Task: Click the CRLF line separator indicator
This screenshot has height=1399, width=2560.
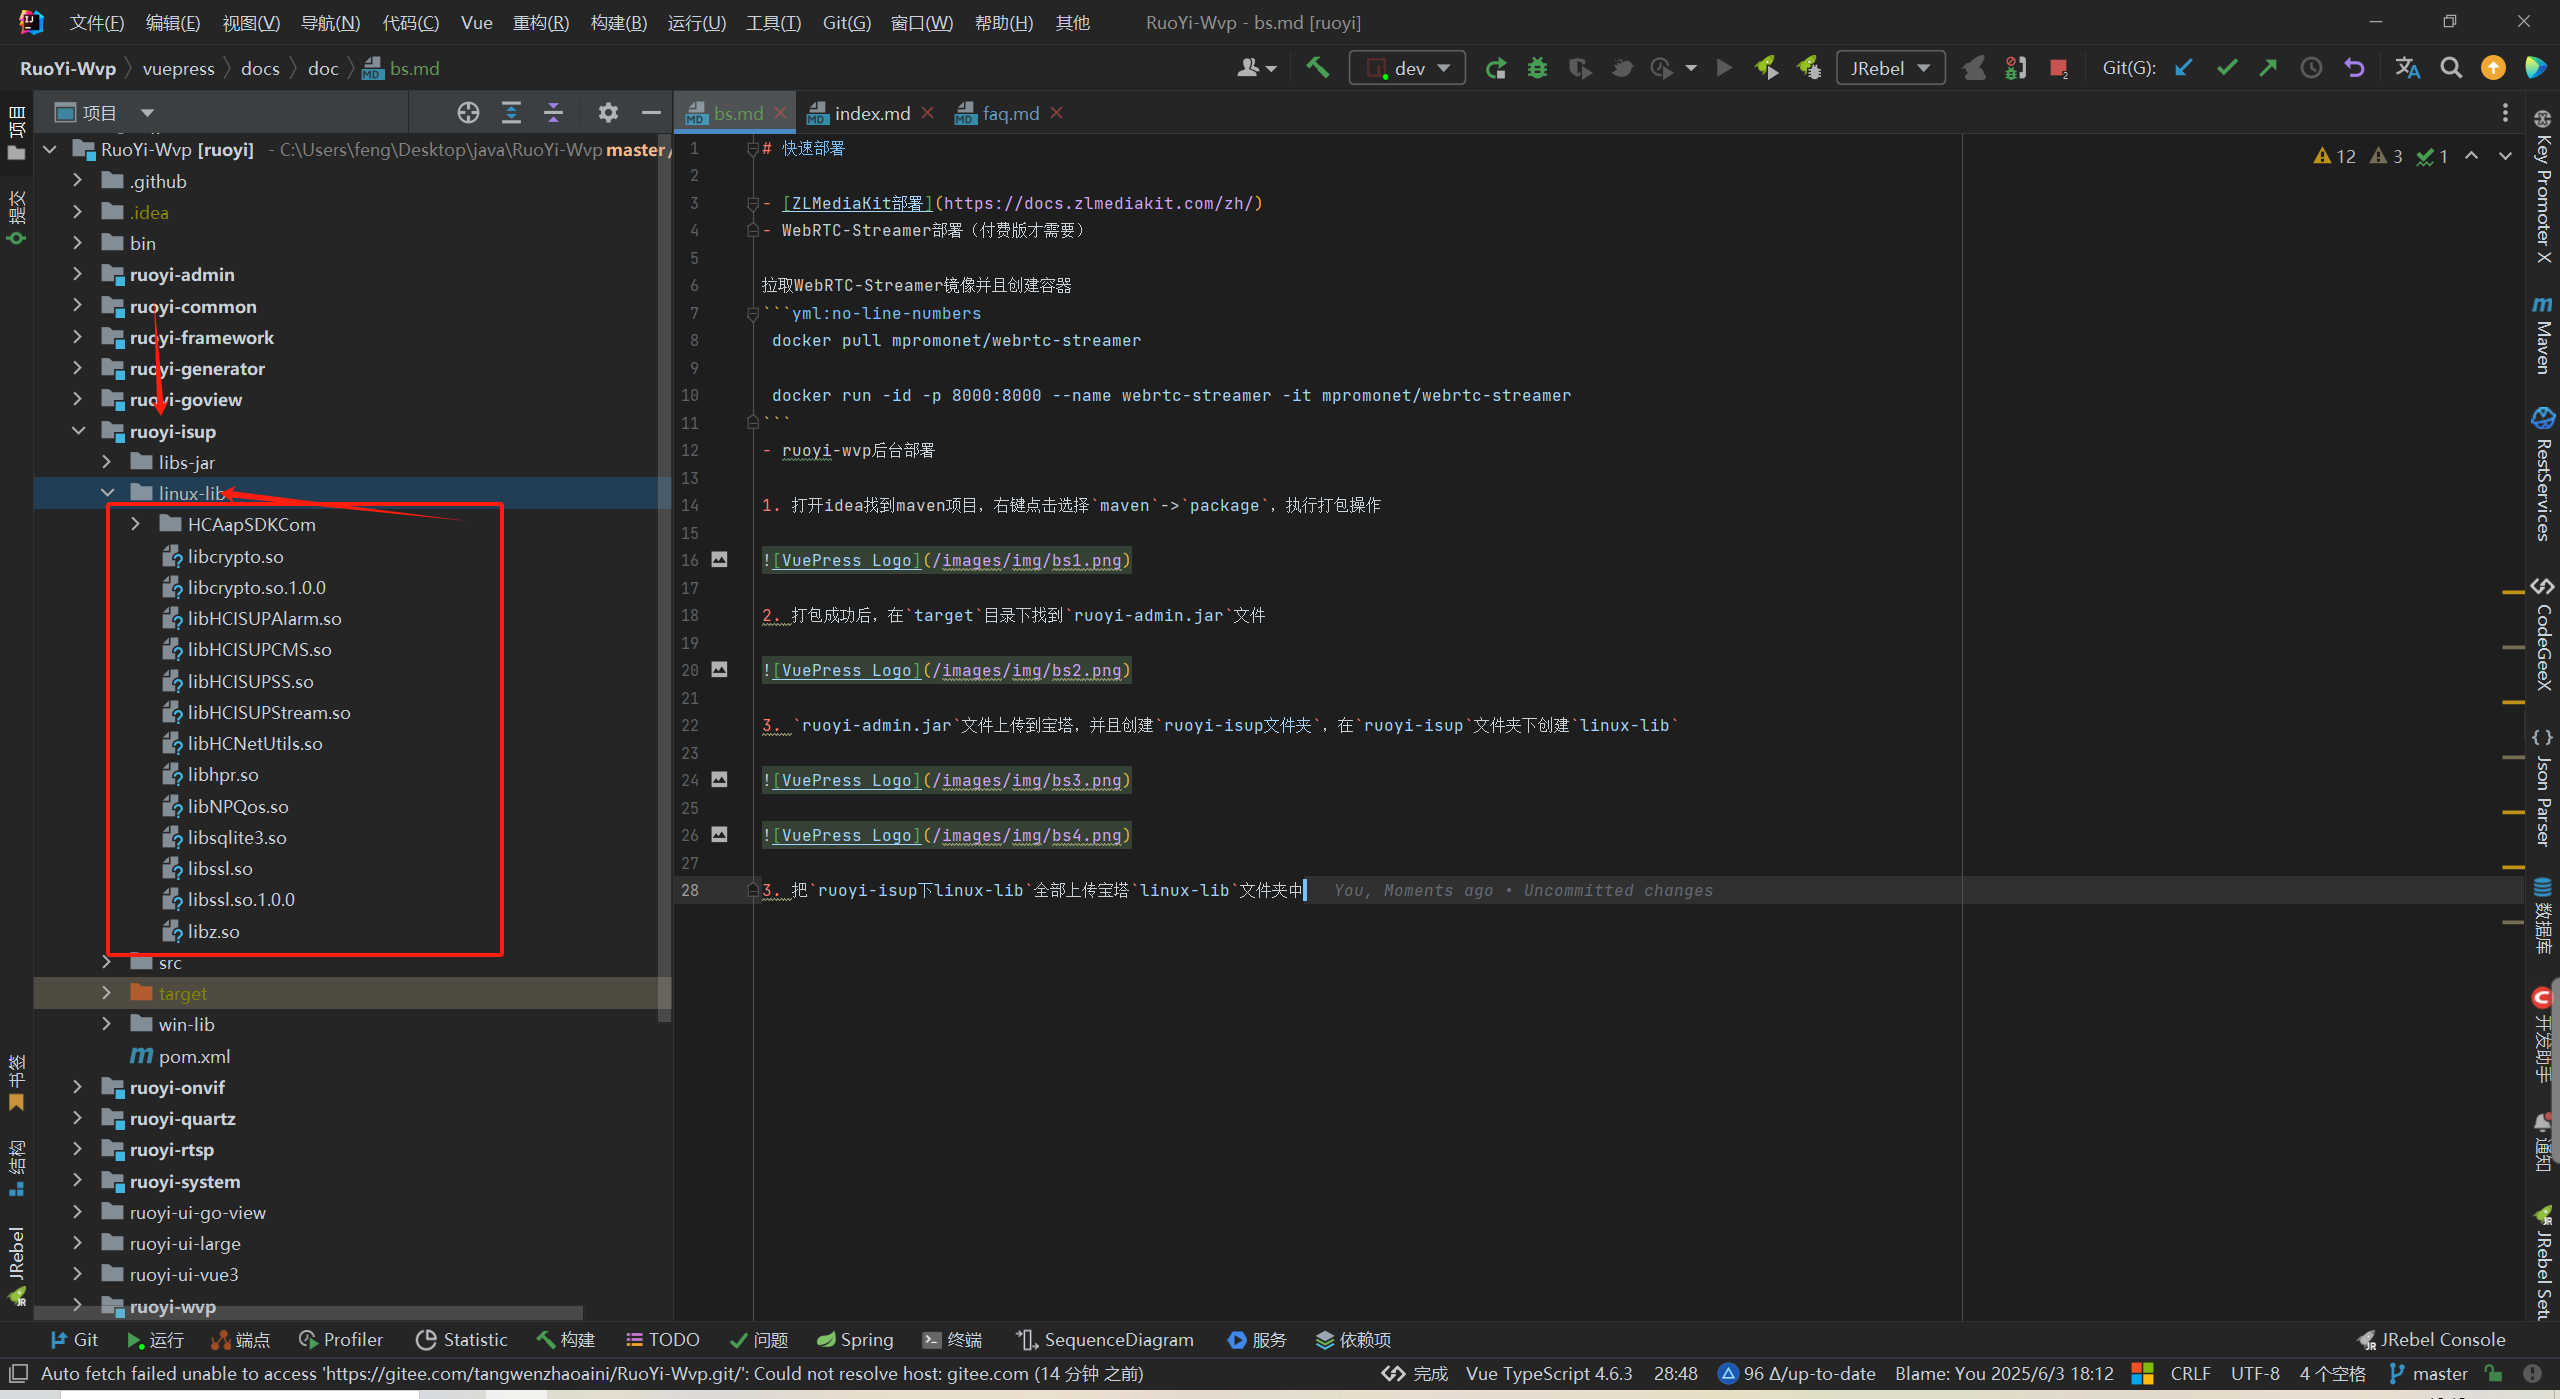Action: pyautogui.click(x=2190, y=1374)
